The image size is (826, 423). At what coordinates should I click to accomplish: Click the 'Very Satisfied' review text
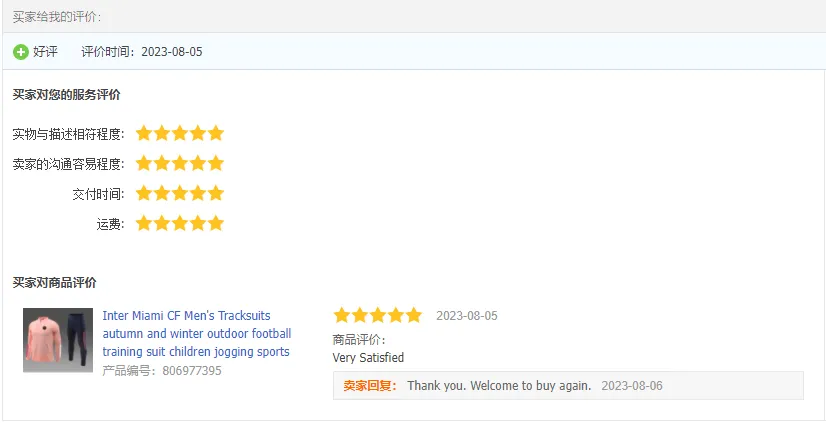[368, 357]
